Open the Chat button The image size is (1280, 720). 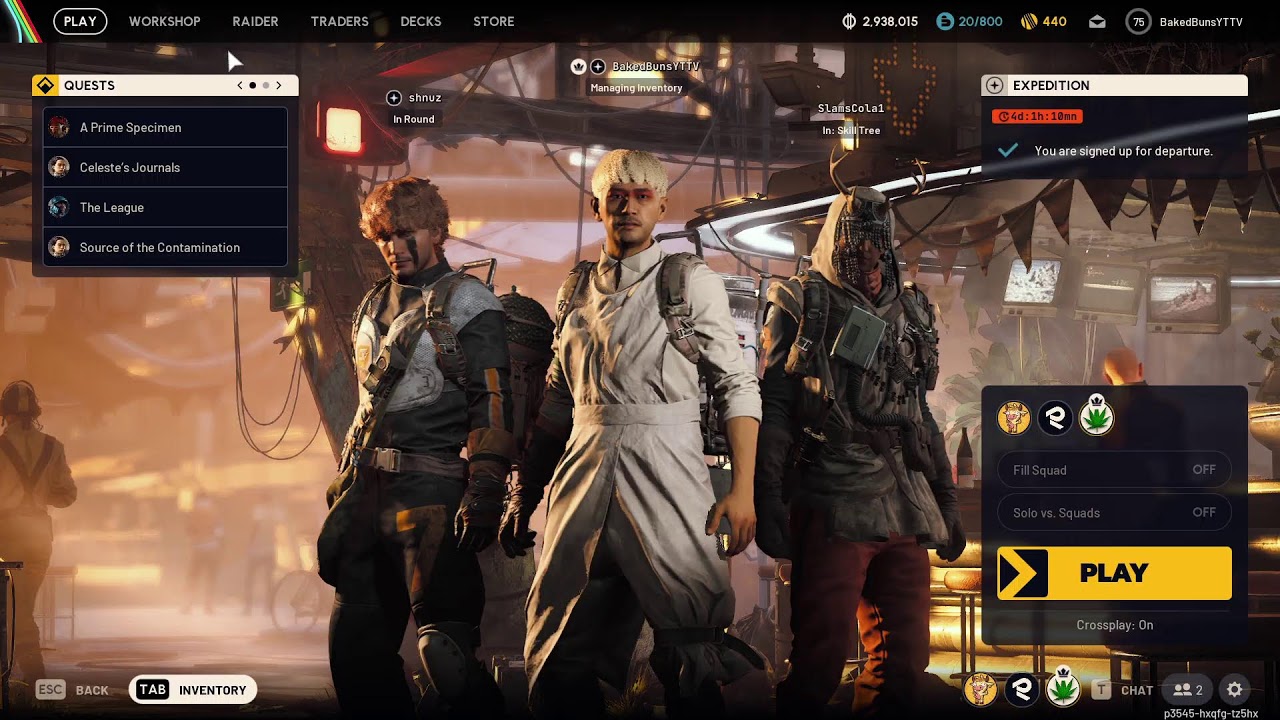click(x=1137, y=690)
